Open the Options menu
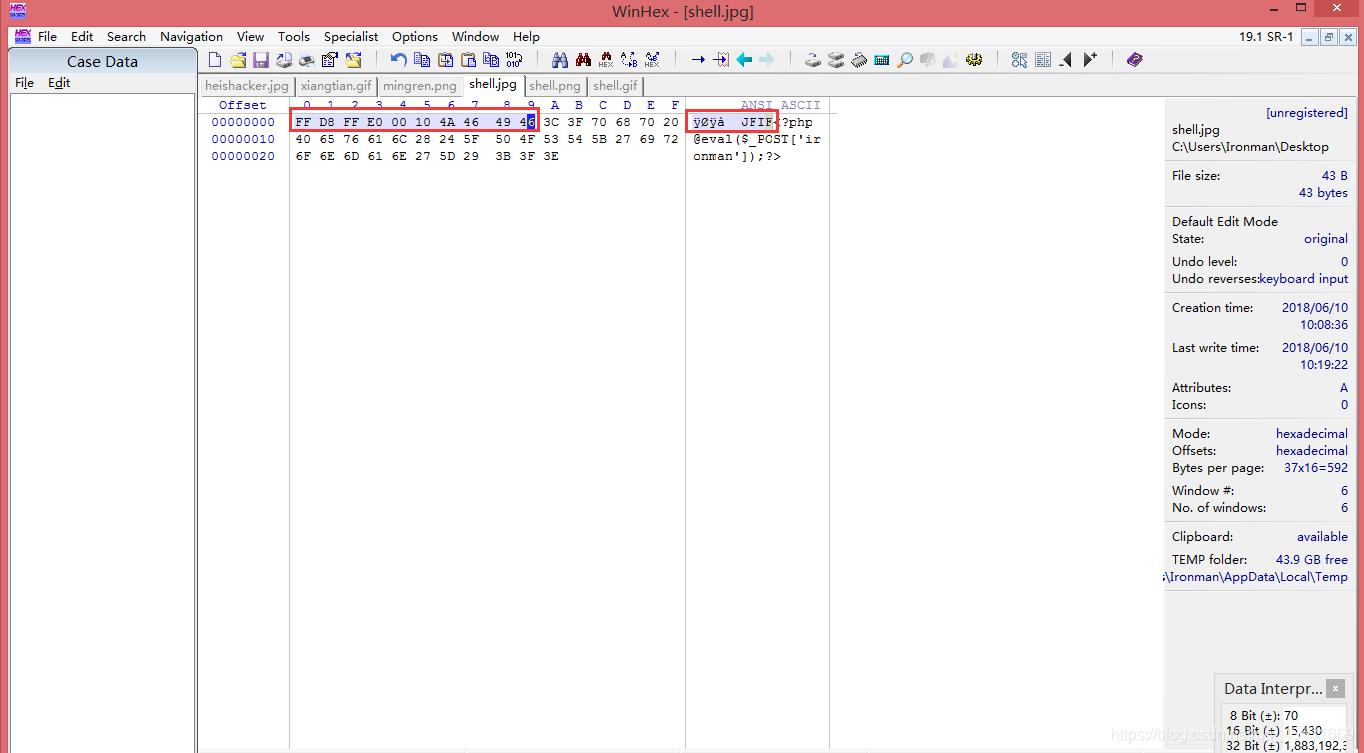This screenshot has width=1364, height=753. pos(415,36)
